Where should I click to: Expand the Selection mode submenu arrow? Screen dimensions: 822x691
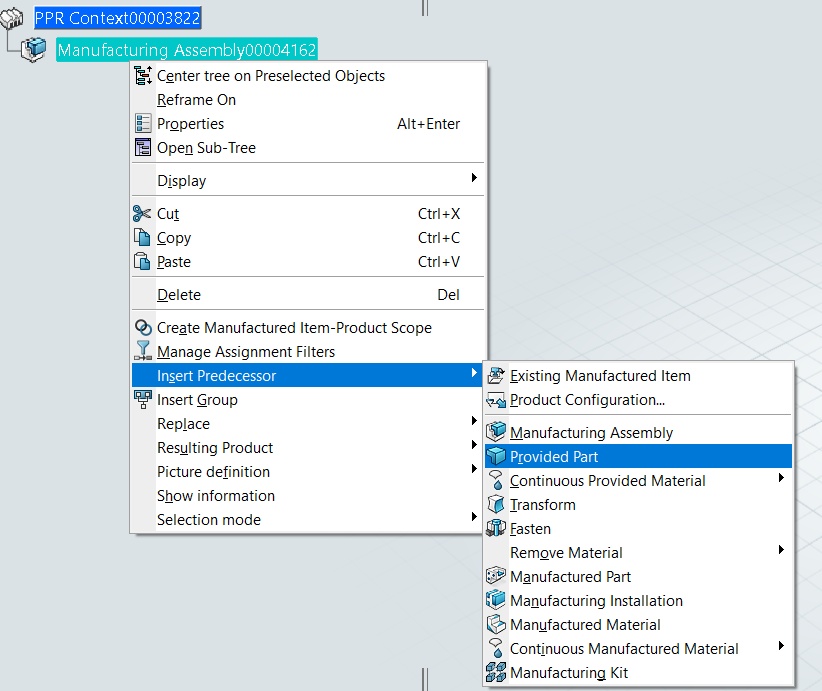coord(474,516)
